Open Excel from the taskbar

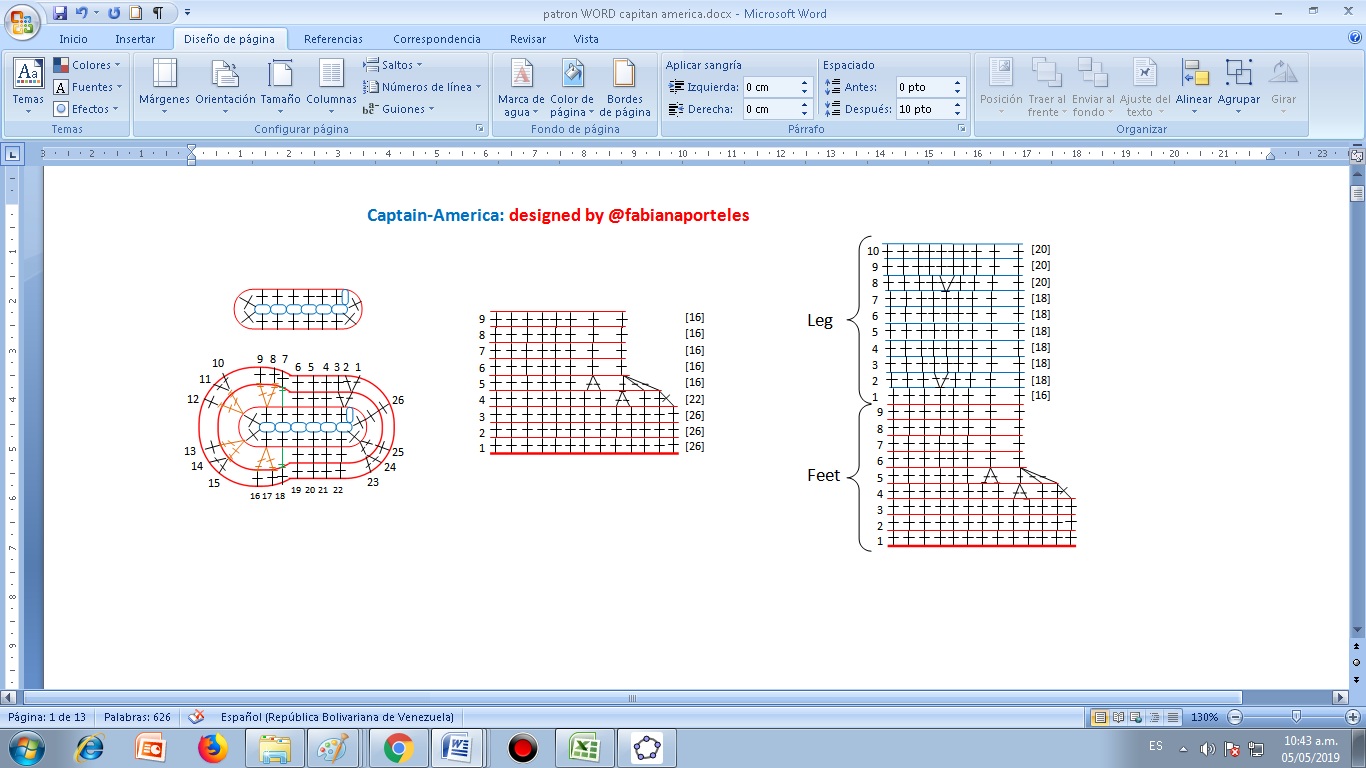point(583,748)
